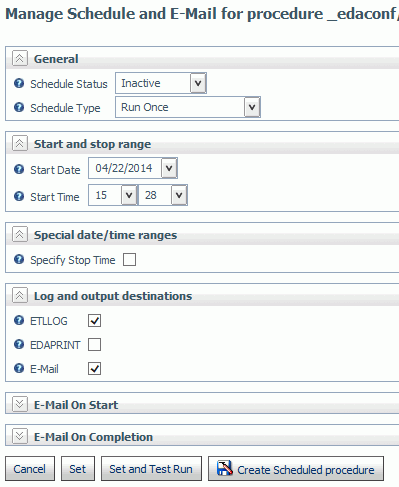Click help icon beside Schedule Status

click(19, 83)
